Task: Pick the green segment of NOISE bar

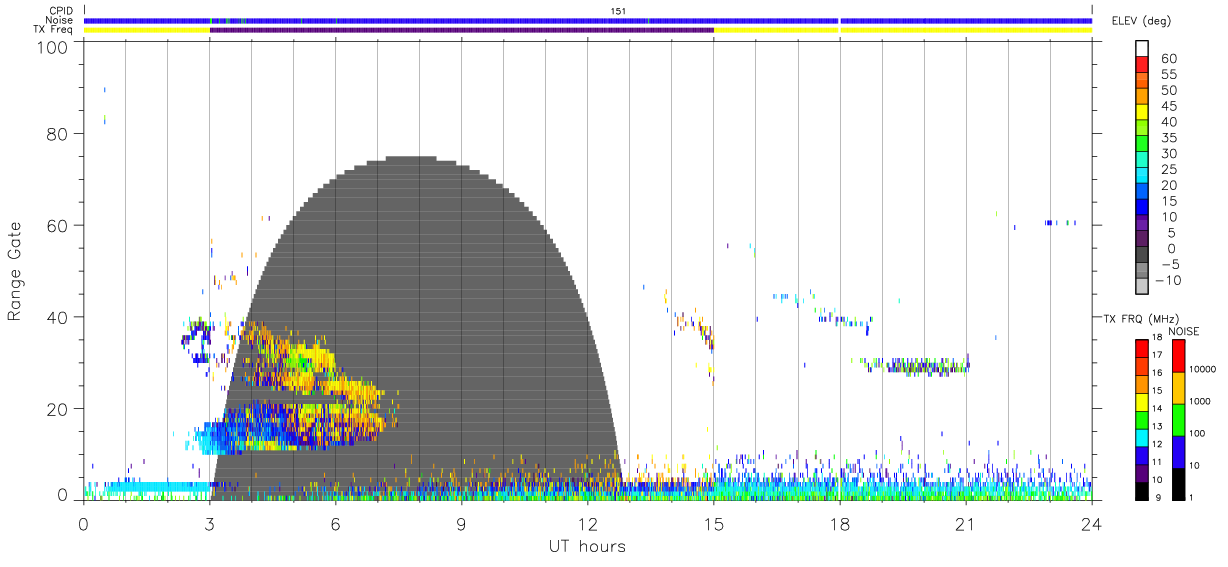Action: (1177, 419)
